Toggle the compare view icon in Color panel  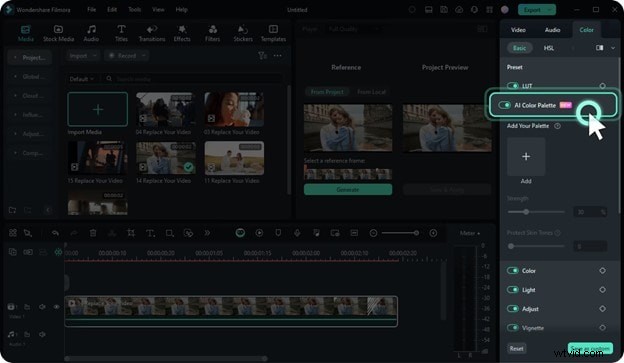[x=599, y=48]
